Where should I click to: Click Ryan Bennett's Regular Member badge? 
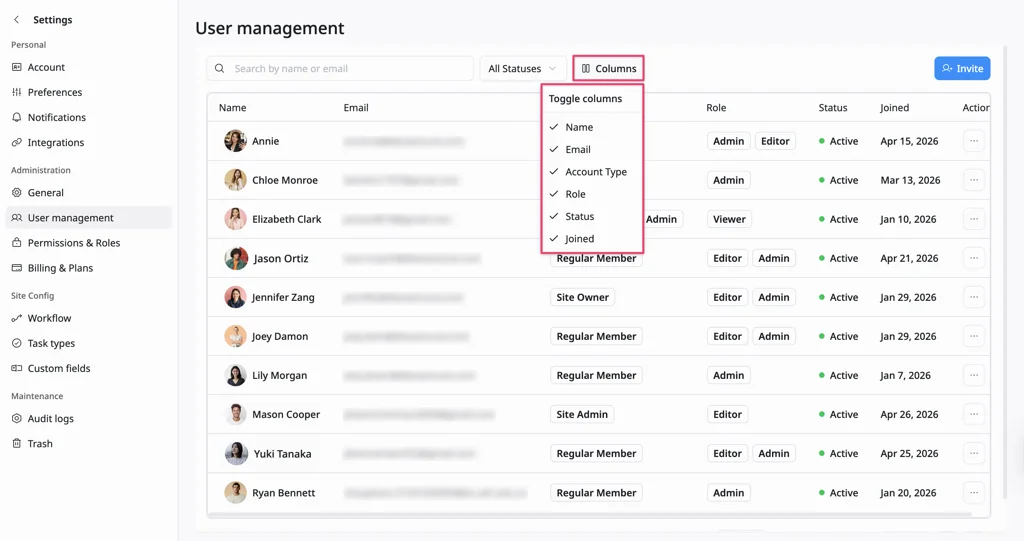[596, 493]
